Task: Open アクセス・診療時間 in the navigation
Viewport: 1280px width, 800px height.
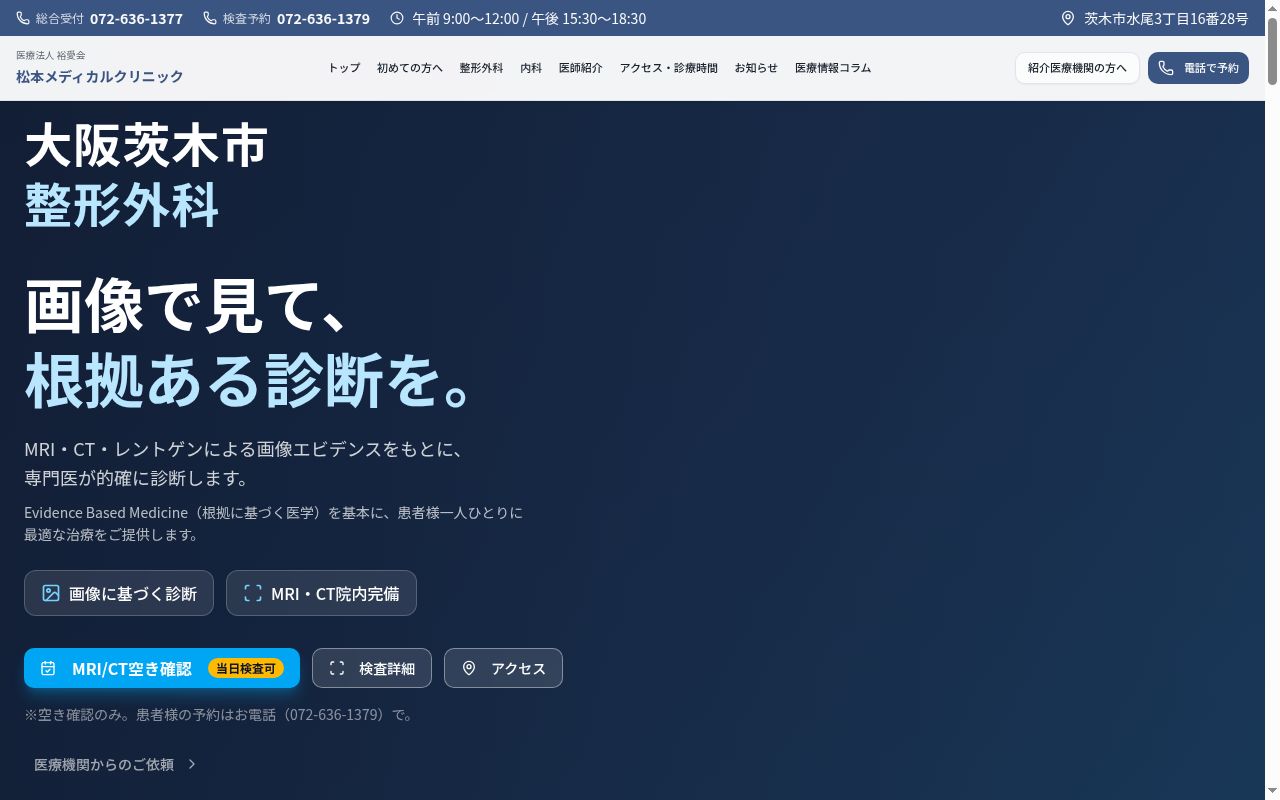Action: (x=669, y=68)
